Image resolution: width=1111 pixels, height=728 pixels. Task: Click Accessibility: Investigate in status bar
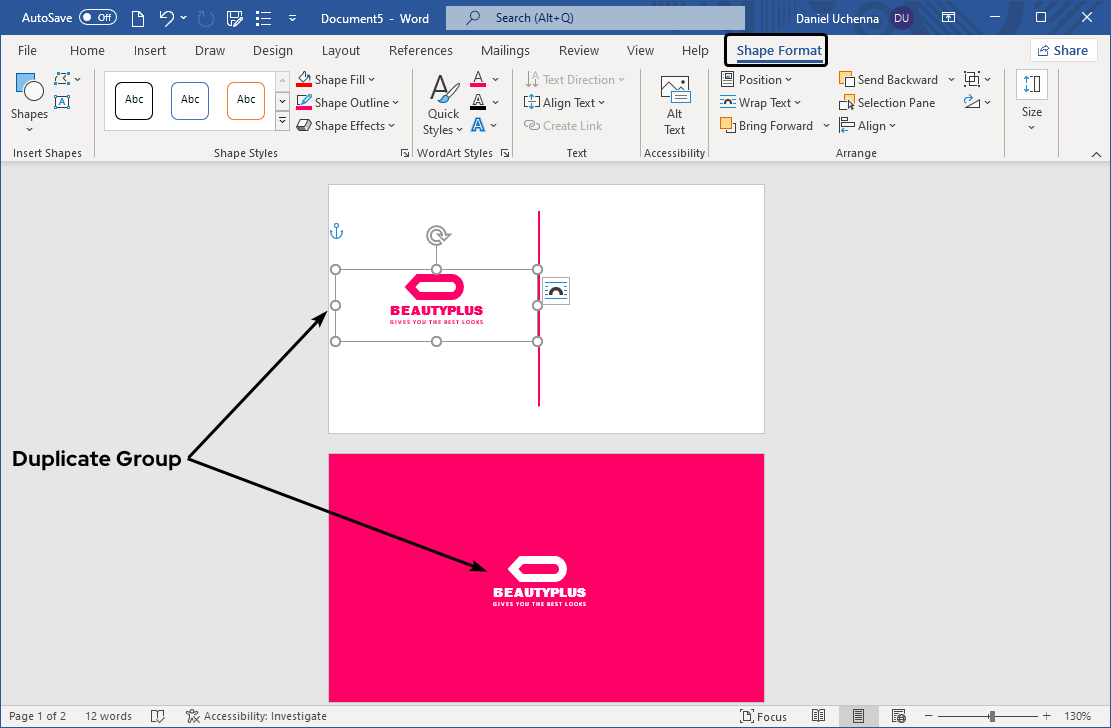(x=256, y=716)
